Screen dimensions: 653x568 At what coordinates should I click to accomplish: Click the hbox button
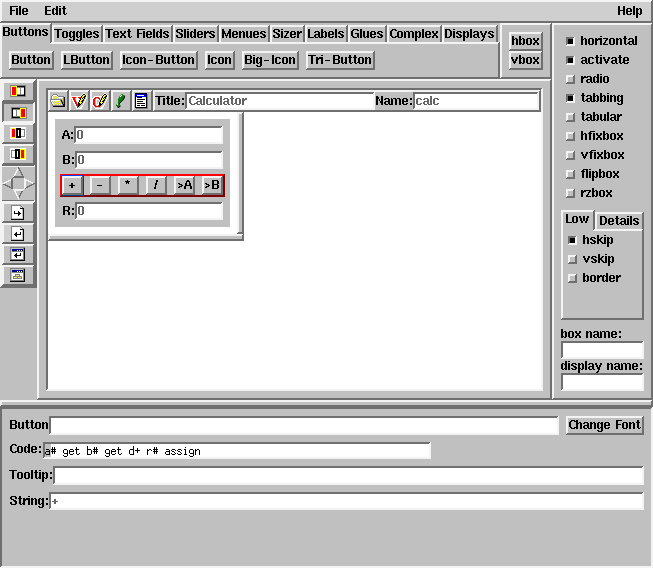pos(525,41)
